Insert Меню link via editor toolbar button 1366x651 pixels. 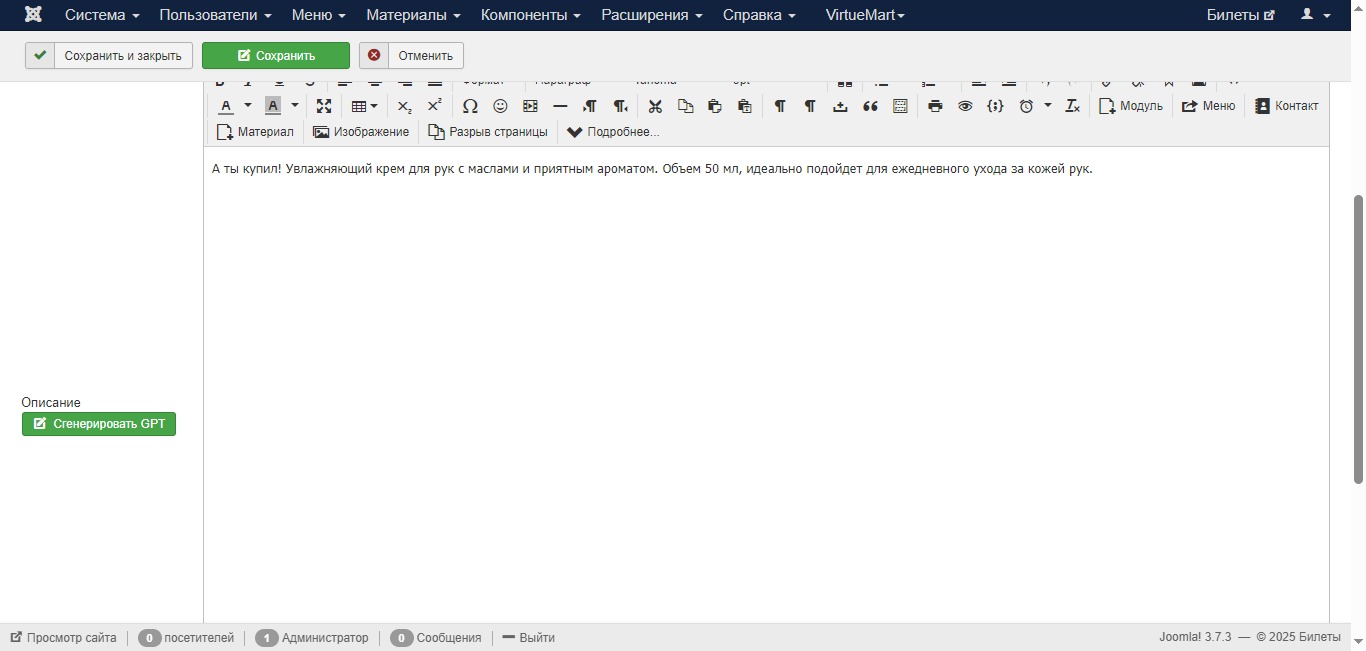[x=1208, y=106]
